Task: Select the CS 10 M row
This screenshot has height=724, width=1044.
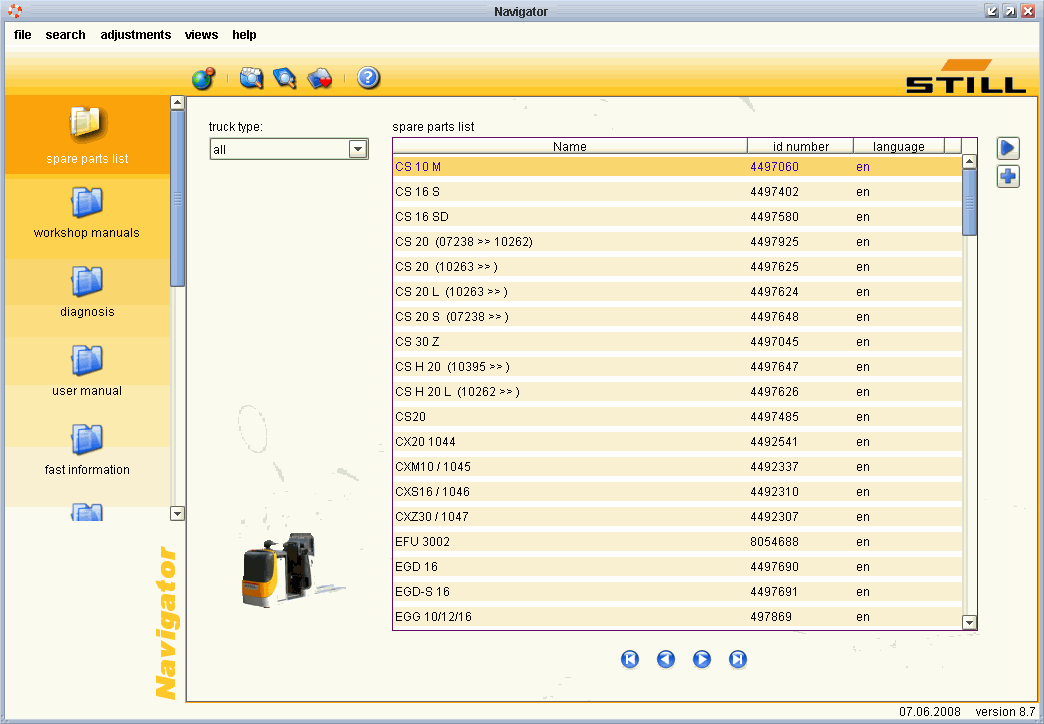Action: click(x=677, y=167)
